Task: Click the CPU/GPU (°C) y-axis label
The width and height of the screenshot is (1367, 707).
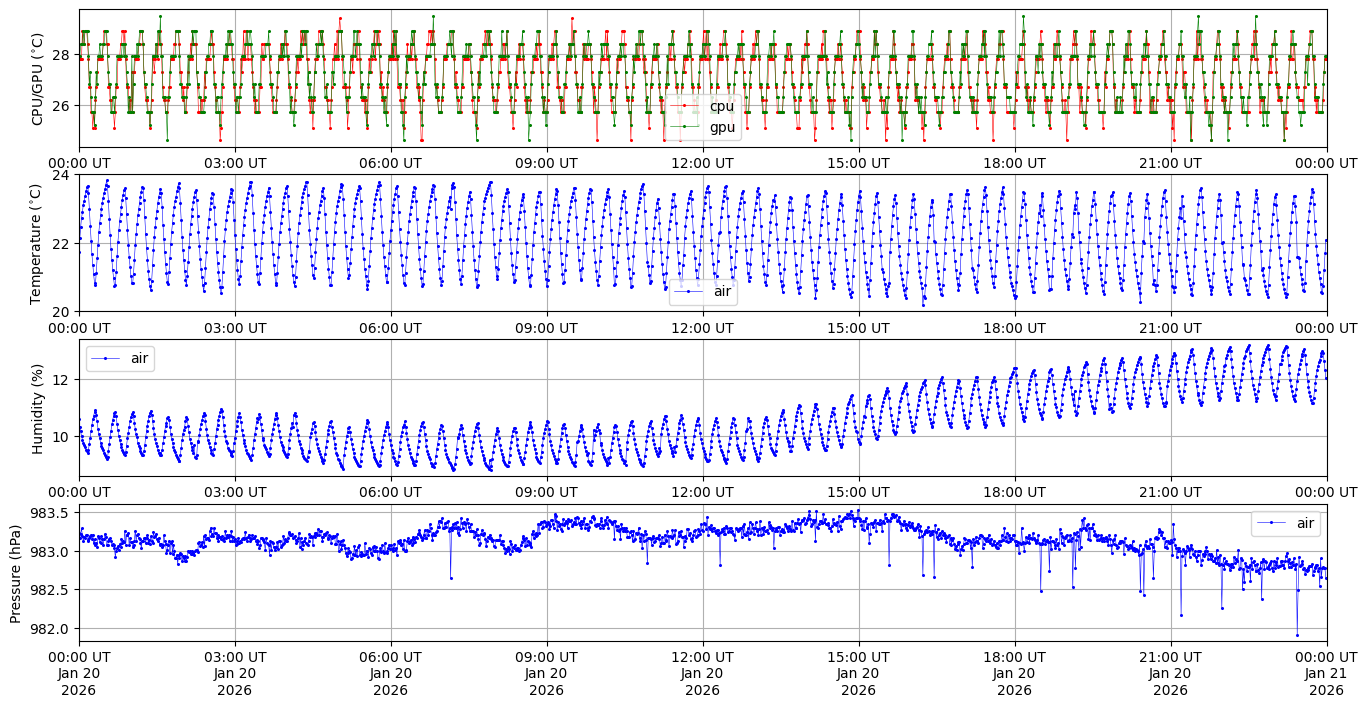Action: (38, 79)
